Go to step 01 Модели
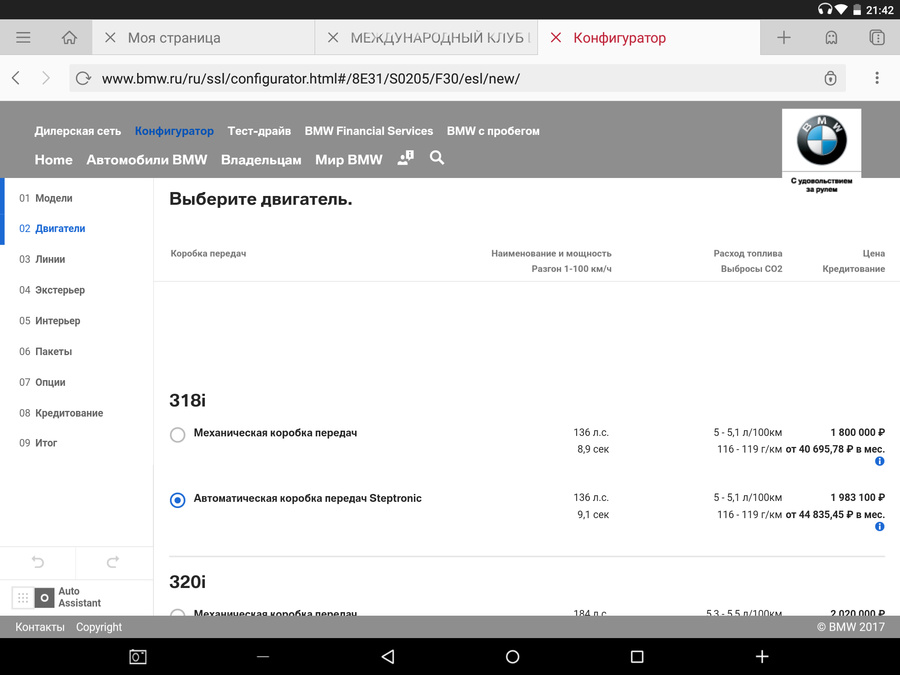The height and width of the screenshot is (675, 900). (46, 198)
